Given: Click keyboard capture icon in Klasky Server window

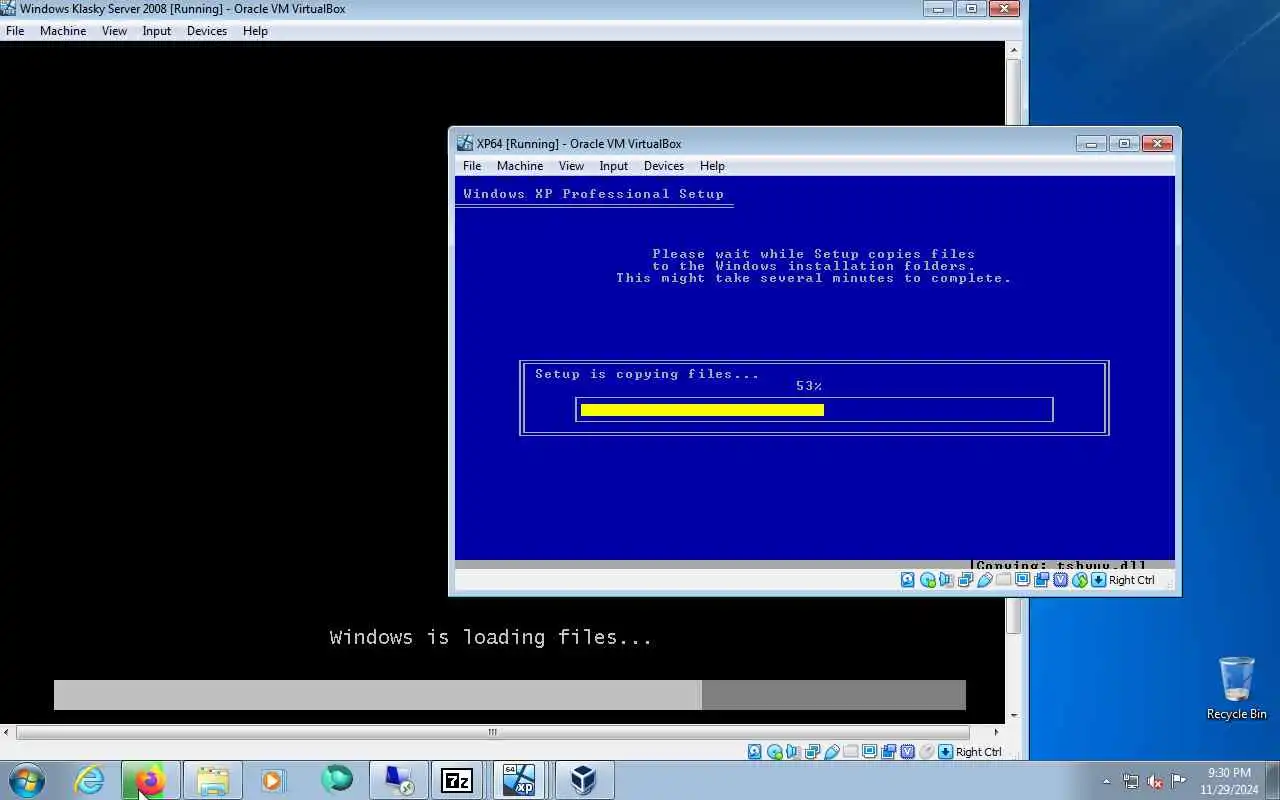Looking at the screenshot, I should coord(945,752).
